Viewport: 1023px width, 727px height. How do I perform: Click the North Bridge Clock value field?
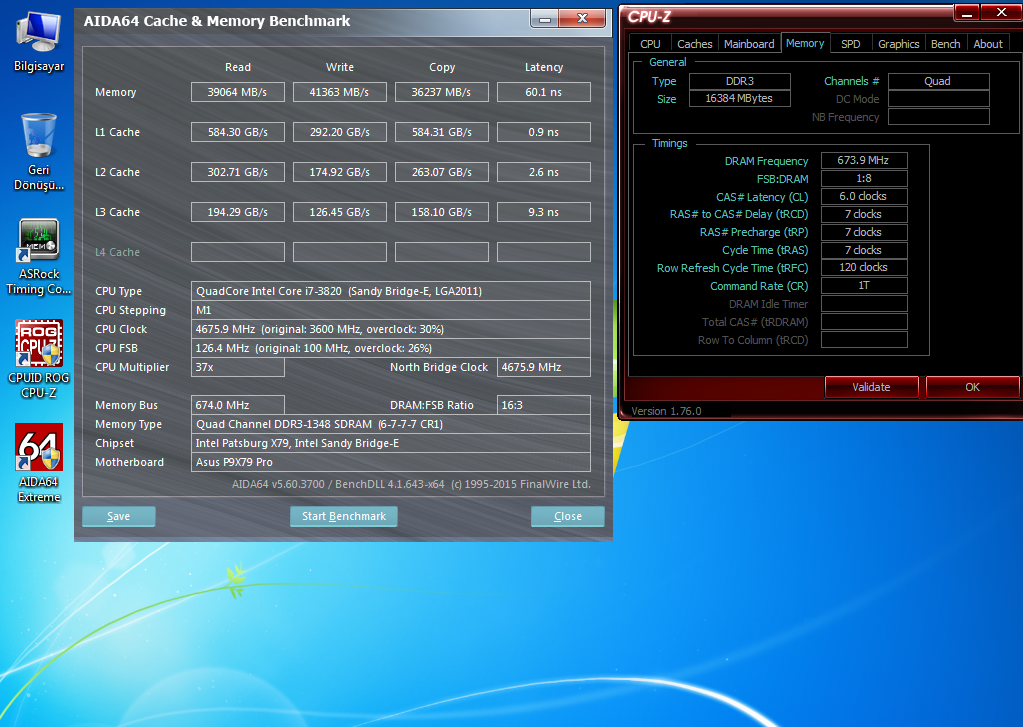543,367
